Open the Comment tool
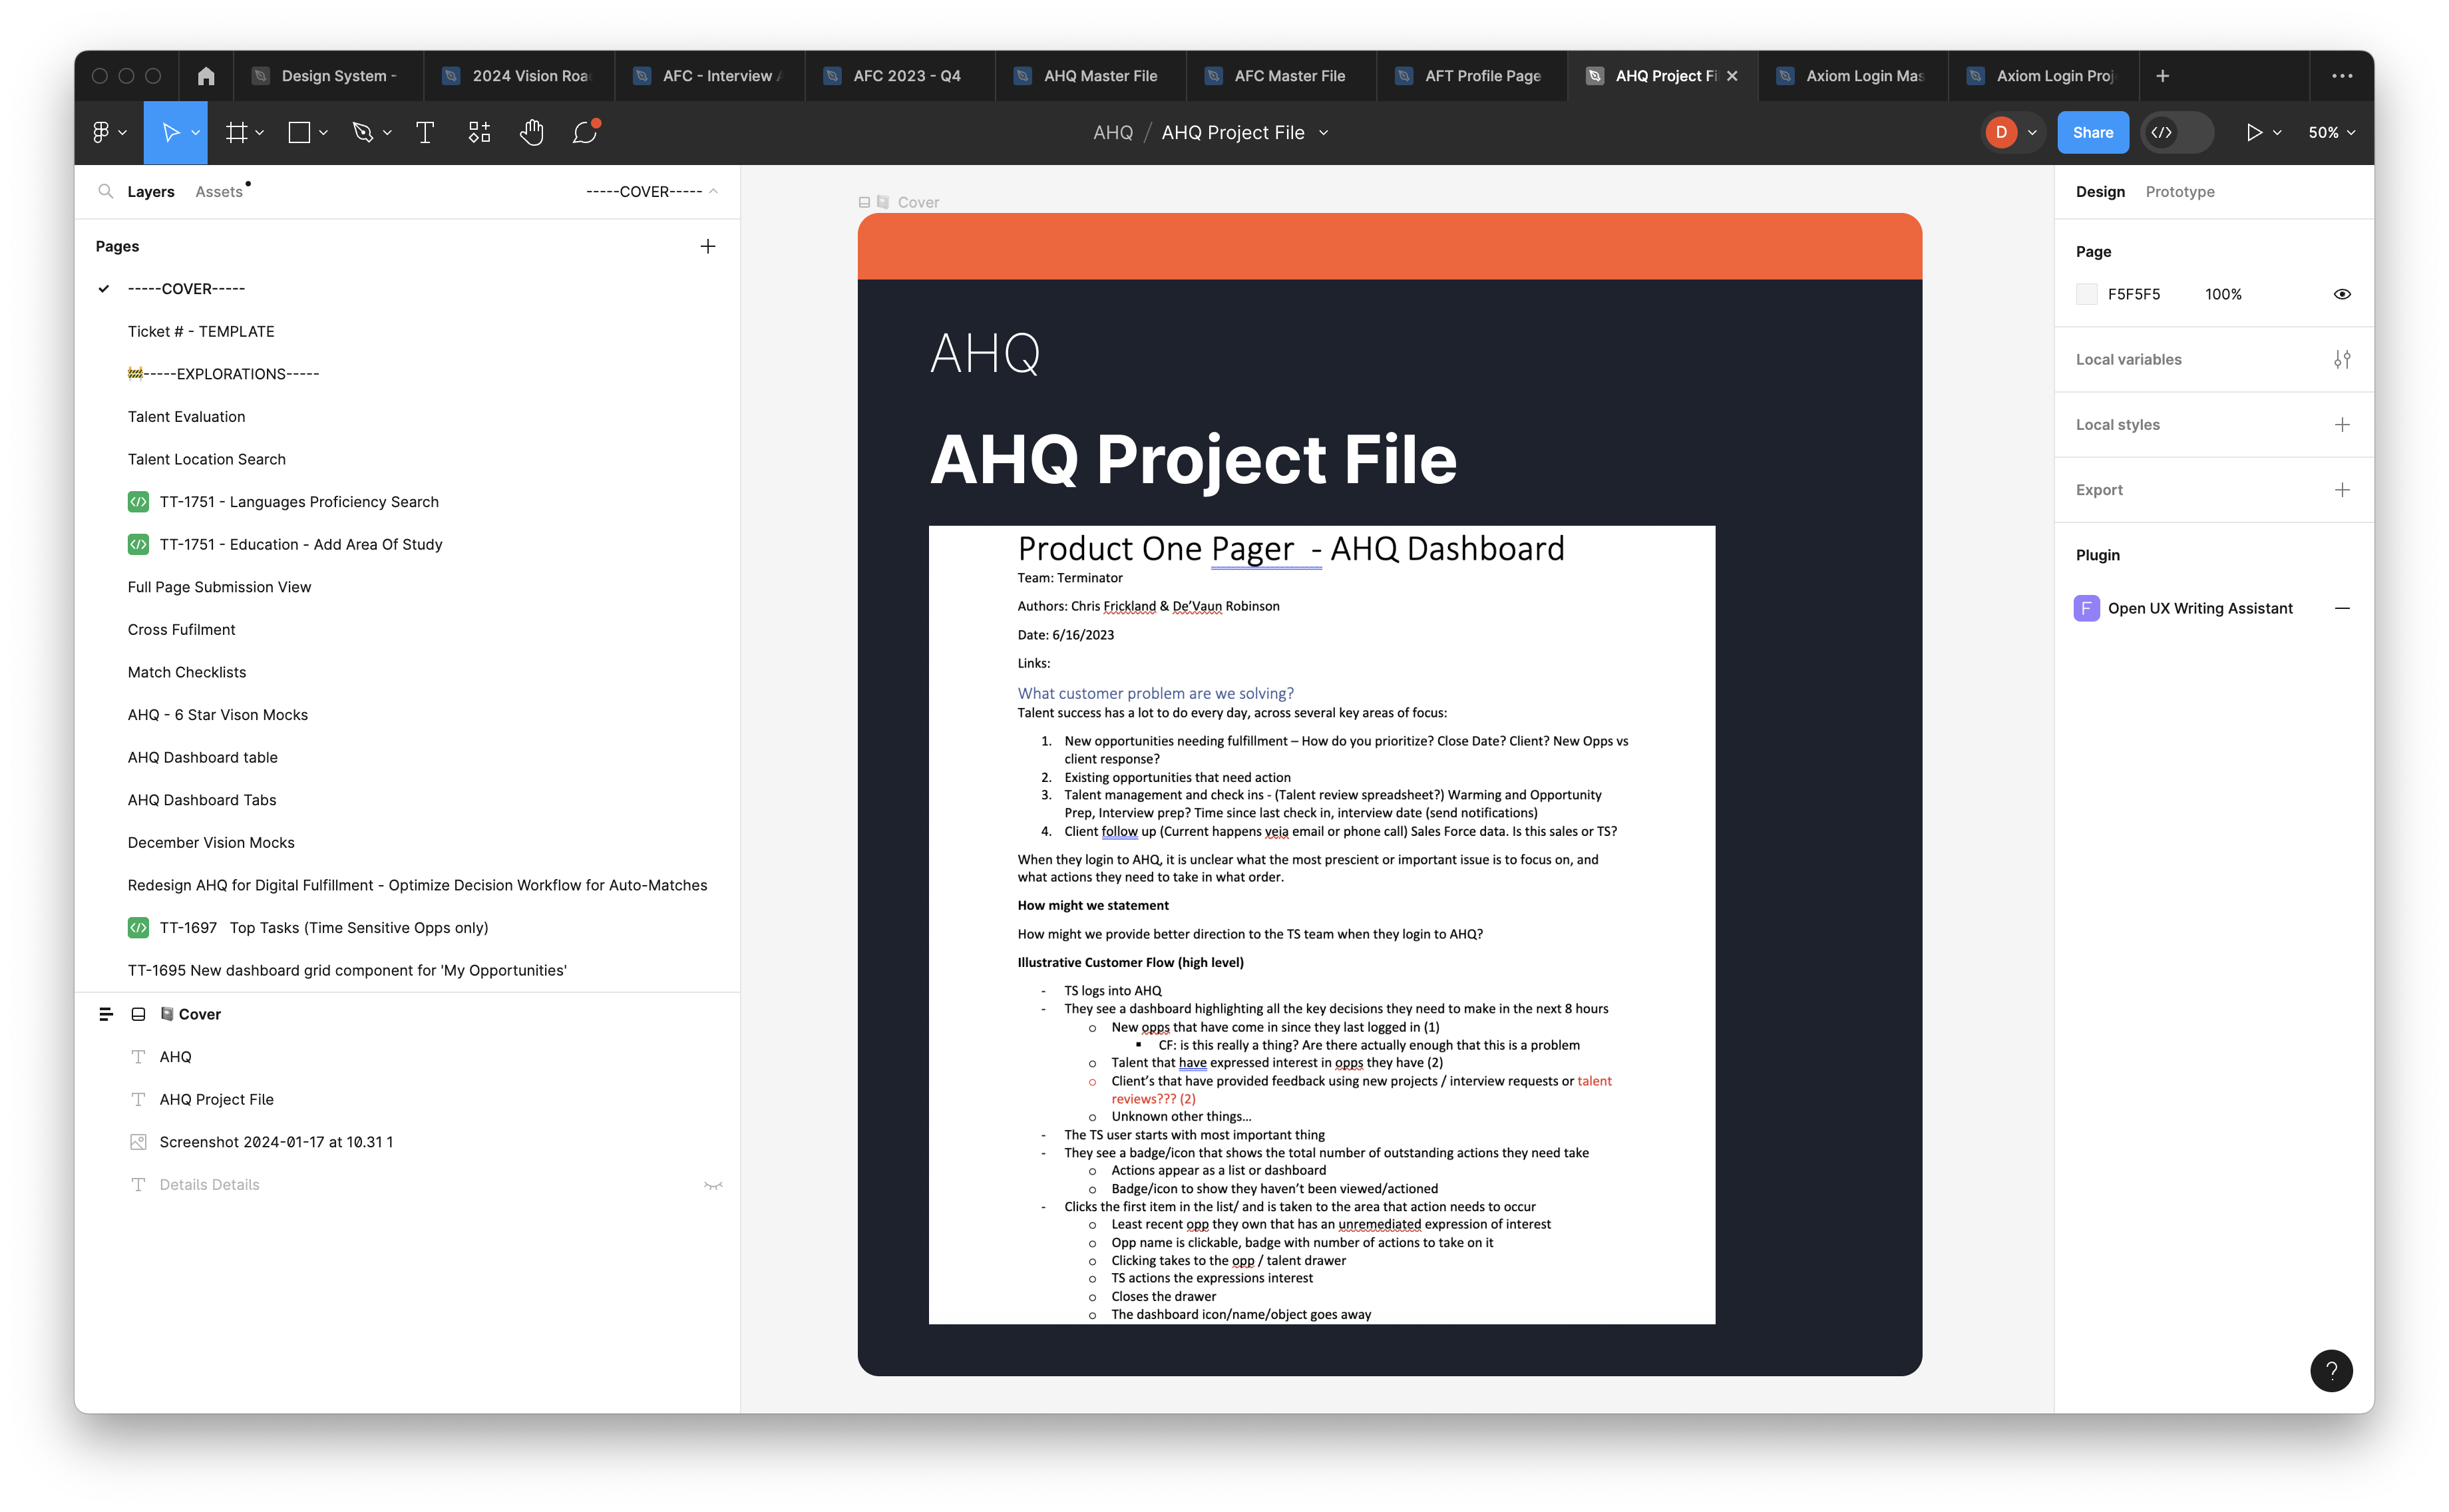The height and width of the screenshot is (1512, 2449). click(x=585, y=133)
